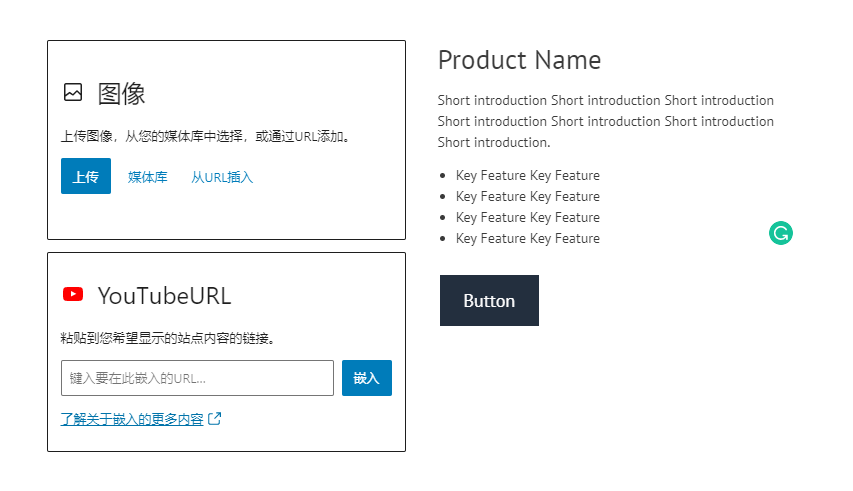The image size is (853, 491).
Task: Open the 了解关于嵌入的更多内容 link
Action: (x=132, y=419)
